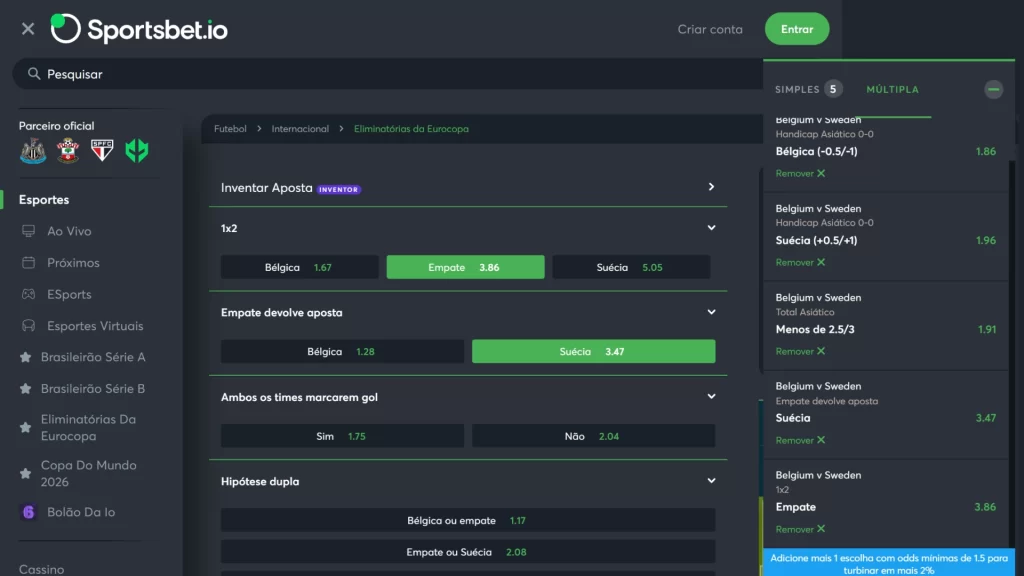Select the Esportes sidebar heading
The height and width of the screenshot is (576, 1024).
click(x=44, y=200)
